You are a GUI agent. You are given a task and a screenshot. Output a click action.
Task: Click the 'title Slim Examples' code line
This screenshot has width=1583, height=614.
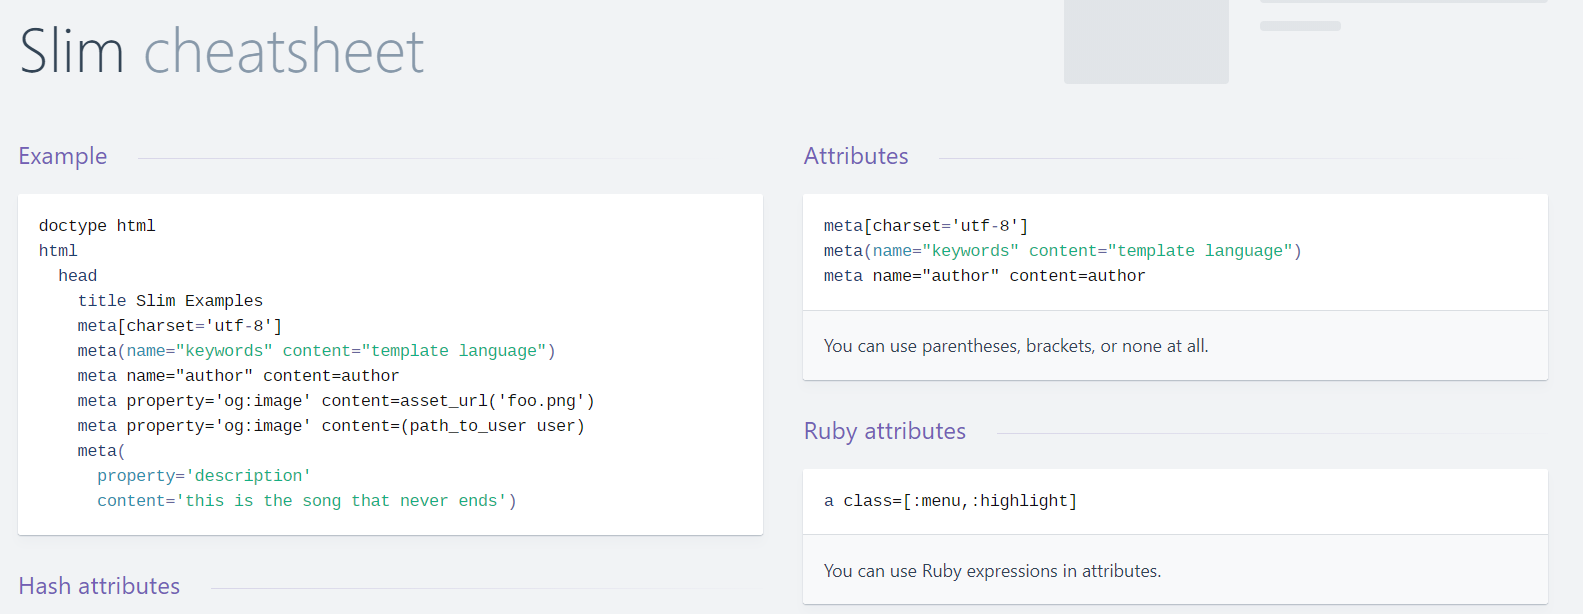[x=170, y=301]
